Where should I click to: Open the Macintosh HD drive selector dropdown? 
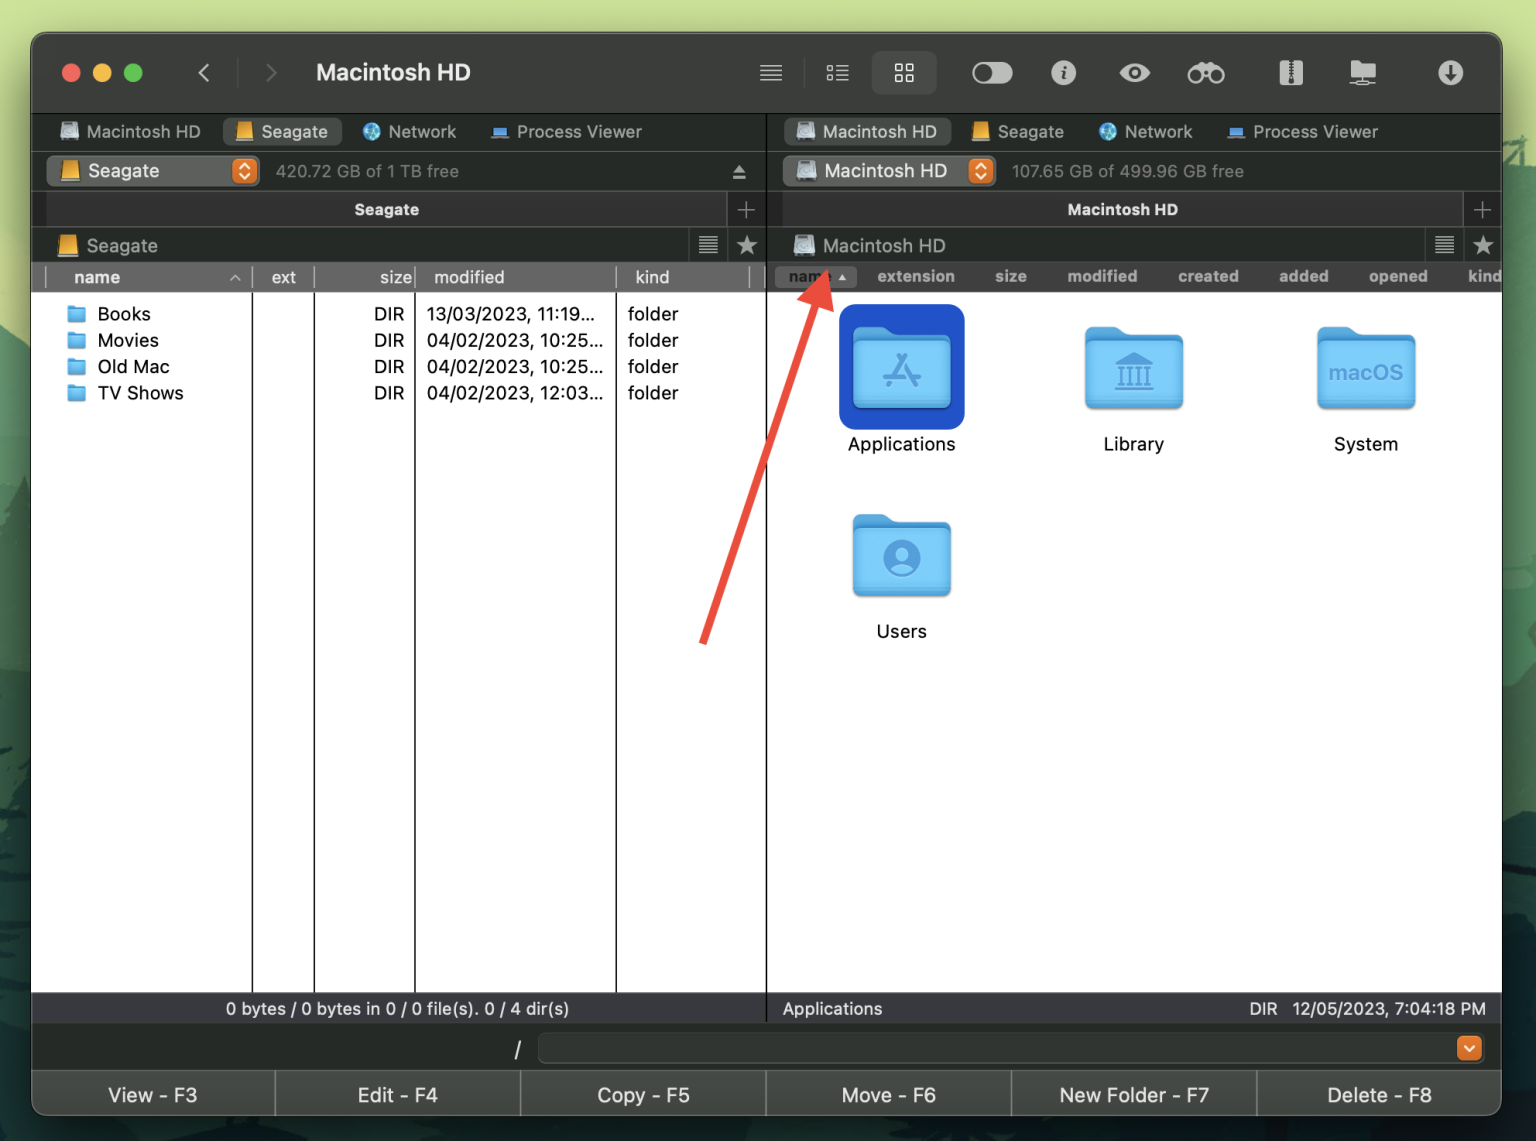[x=979, y=171]
